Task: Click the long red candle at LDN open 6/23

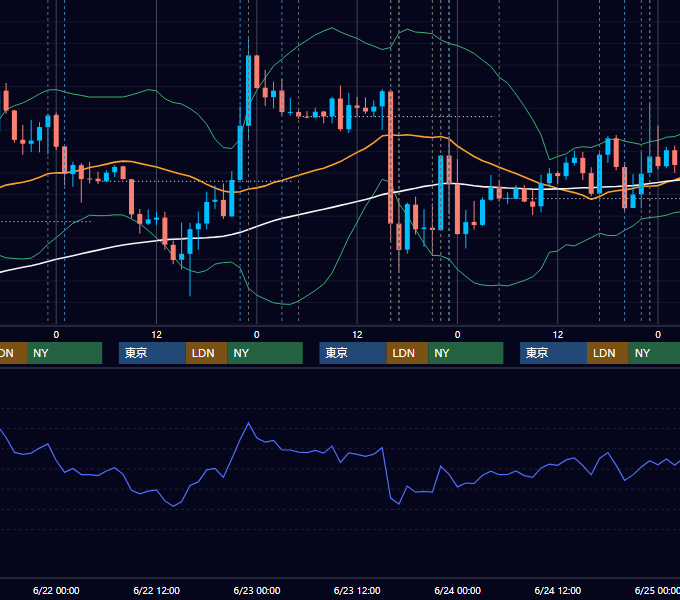Action: click(x=391, y=157)
